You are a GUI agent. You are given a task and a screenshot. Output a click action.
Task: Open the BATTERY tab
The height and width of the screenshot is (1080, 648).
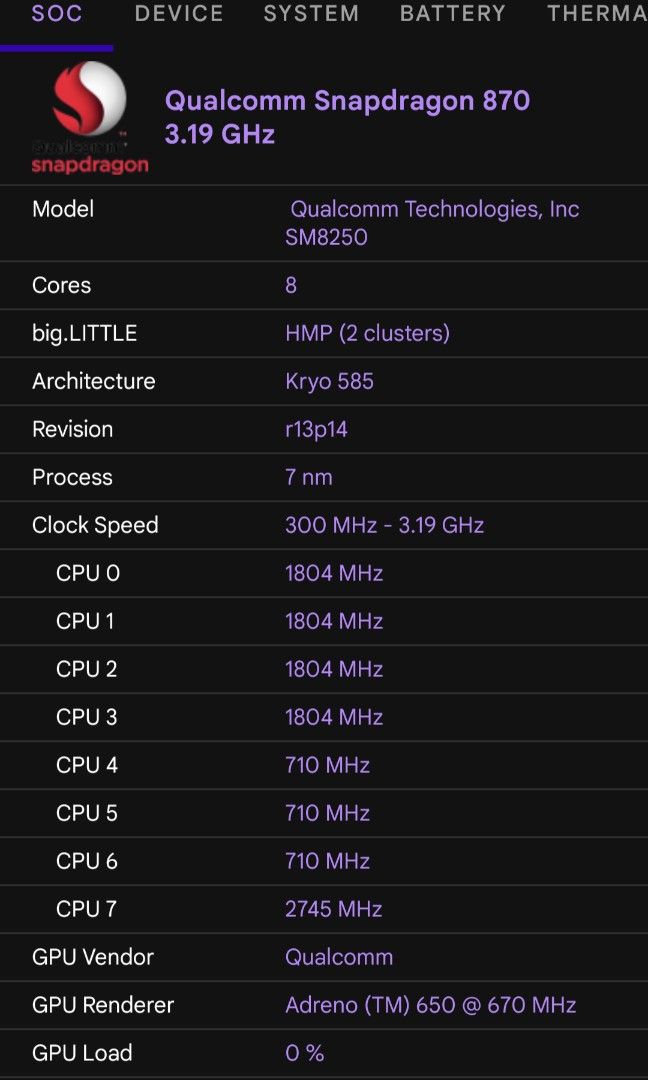pos(452,14)
